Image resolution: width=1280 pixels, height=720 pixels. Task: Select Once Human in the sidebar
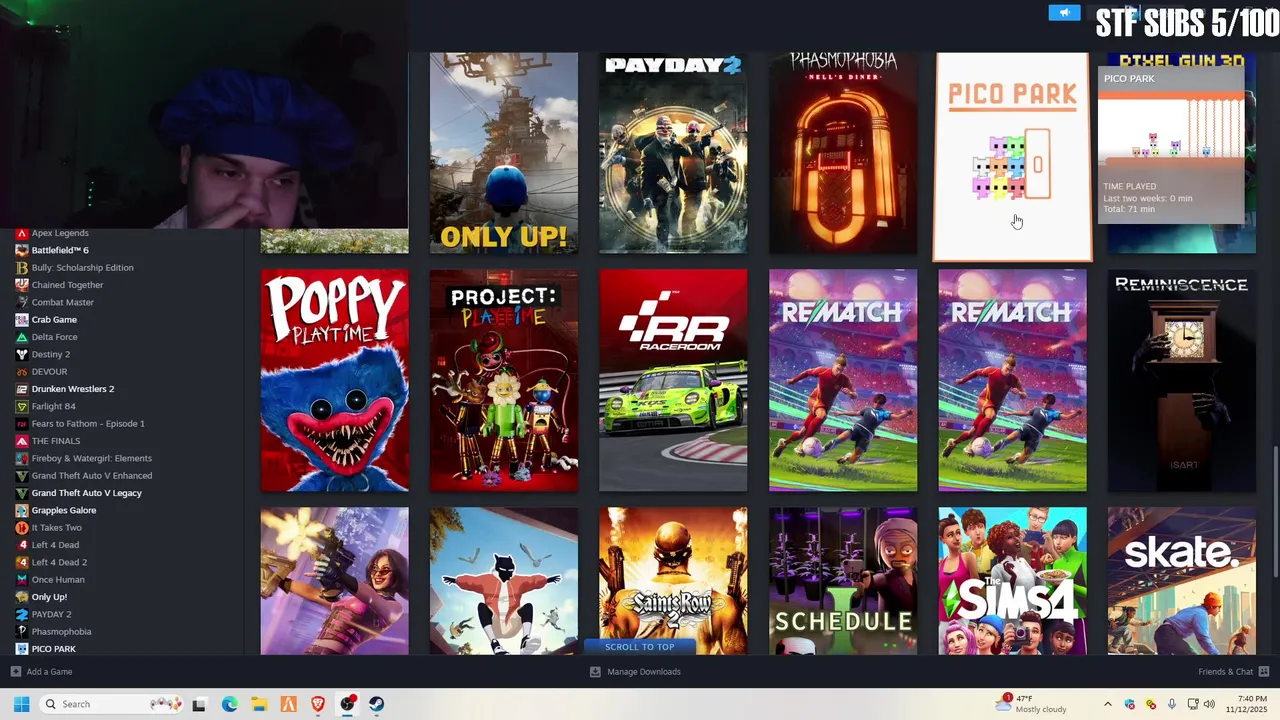coord(58,580)
